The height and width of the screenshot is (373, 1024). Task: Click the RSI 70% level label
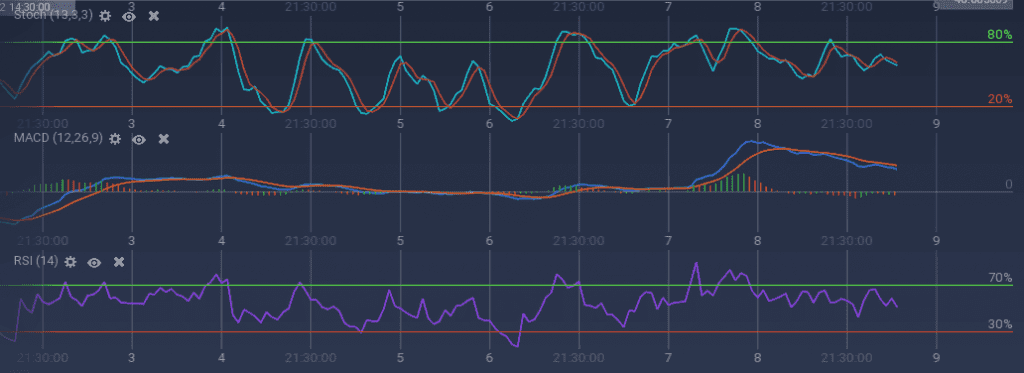[1000, 278]
